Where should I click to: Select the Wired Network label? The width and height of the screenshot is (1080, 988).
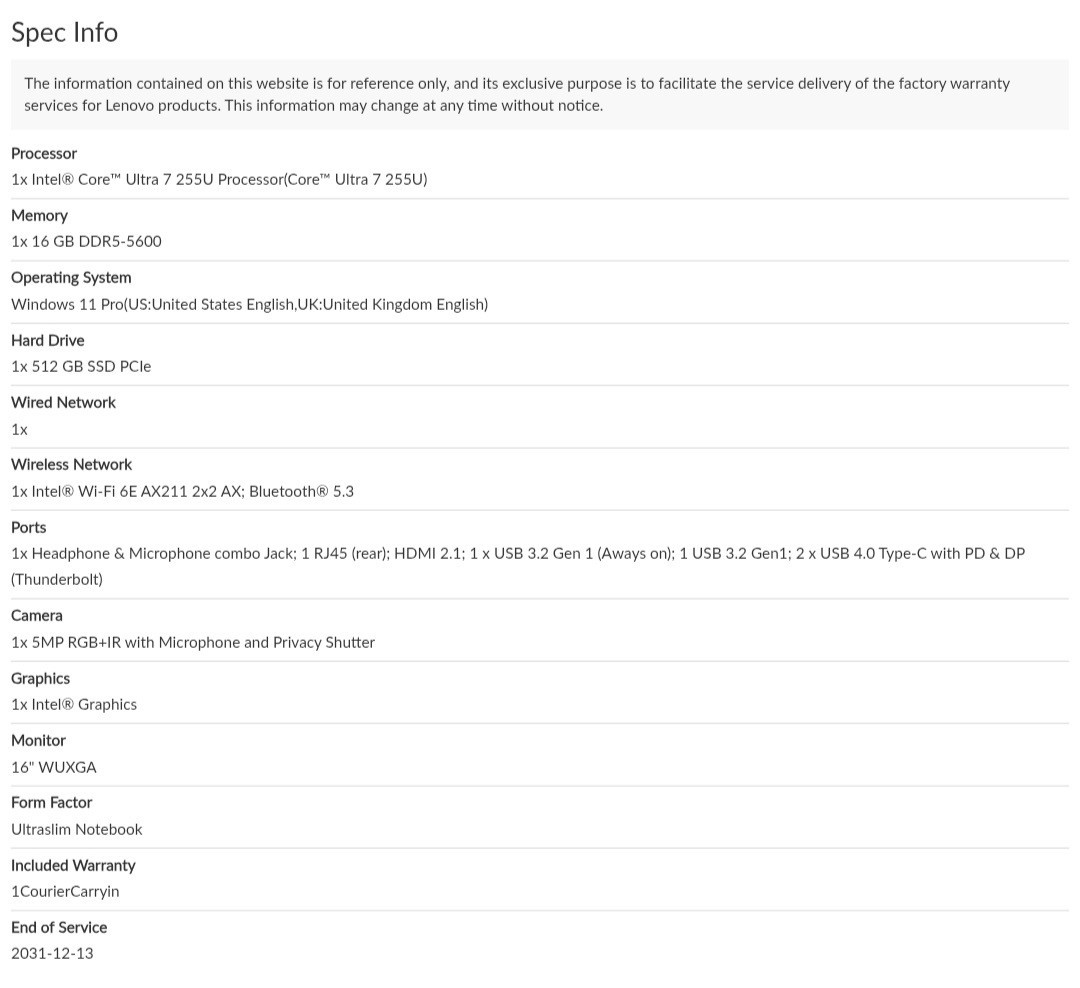(x=63, y=402)
